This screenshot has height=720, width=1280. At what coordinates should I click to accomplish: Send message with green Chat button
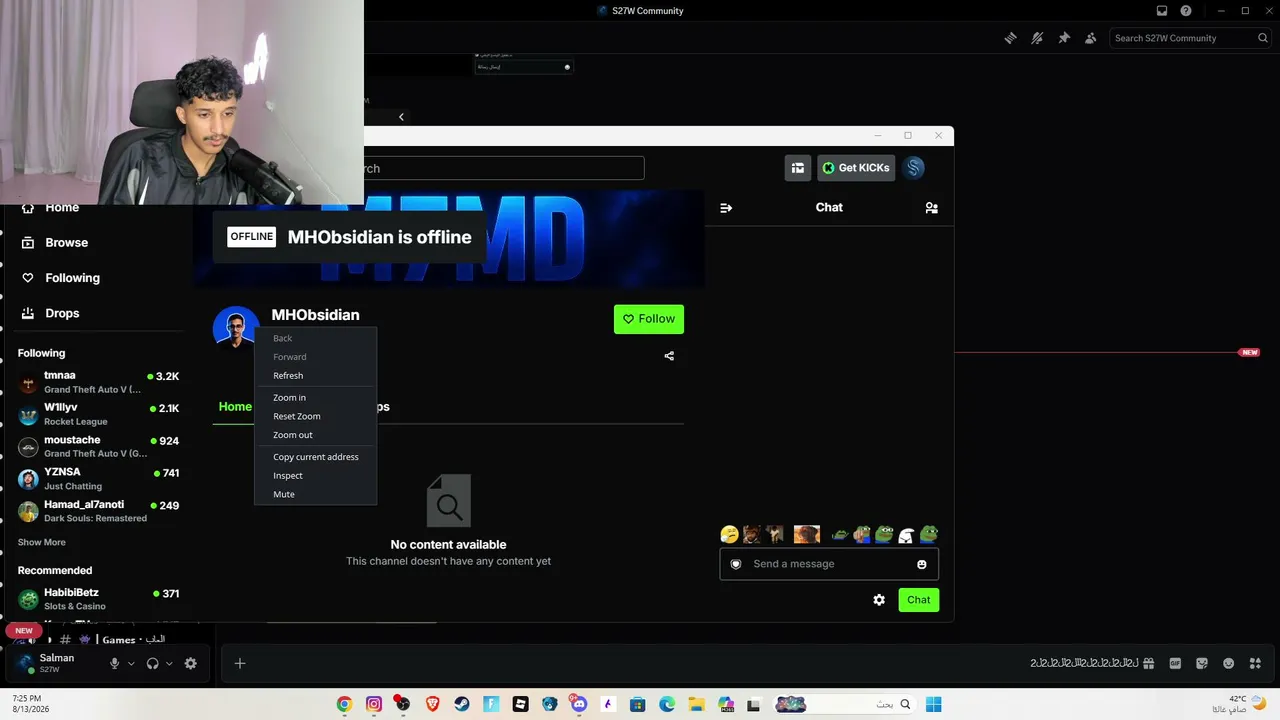tap(918, 600)
